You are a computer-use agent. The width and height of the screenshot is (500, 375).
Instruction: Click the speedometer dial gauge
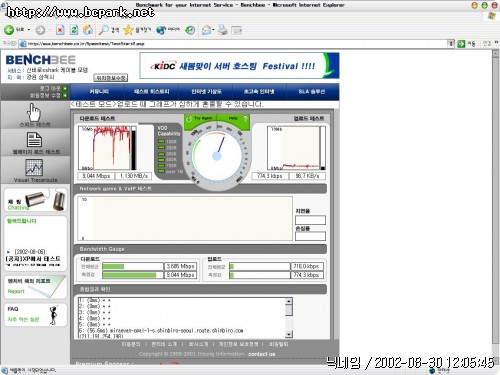point(217,156)
